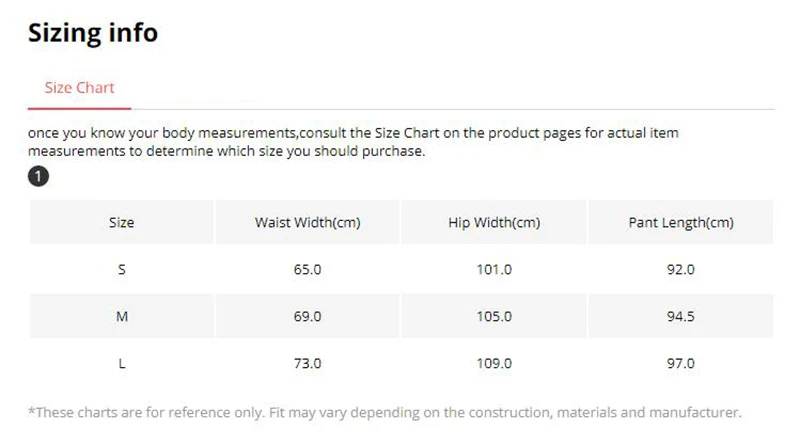Screen dimensions: 800x445
Task: Select the Waist Width(cm) column header
Action: [308, 222]
